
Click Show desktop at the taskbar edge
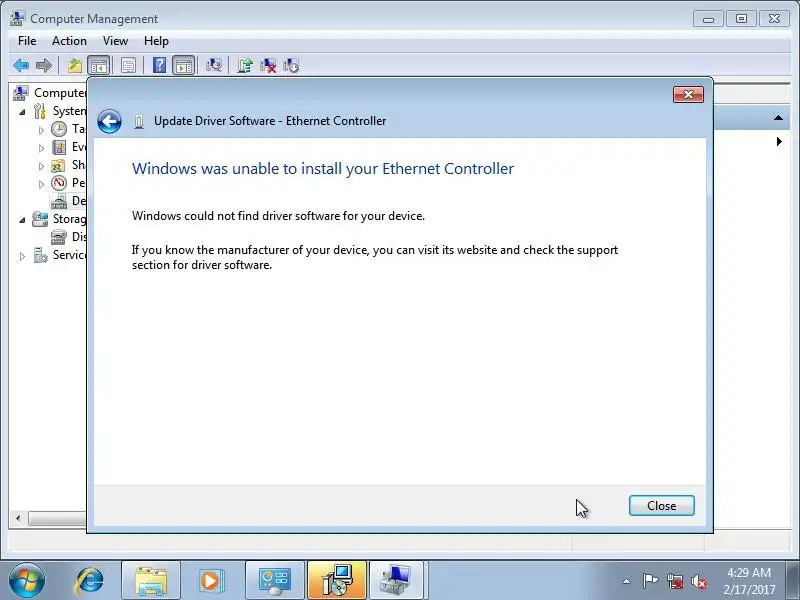pyautogui.click(x=794, y=581)
